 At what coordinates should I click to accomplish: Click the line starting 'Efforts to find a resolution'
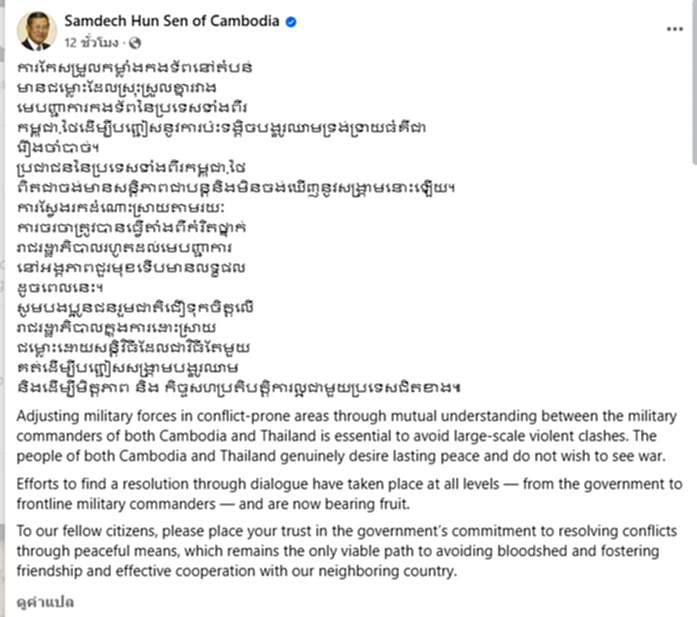(349, 484)
